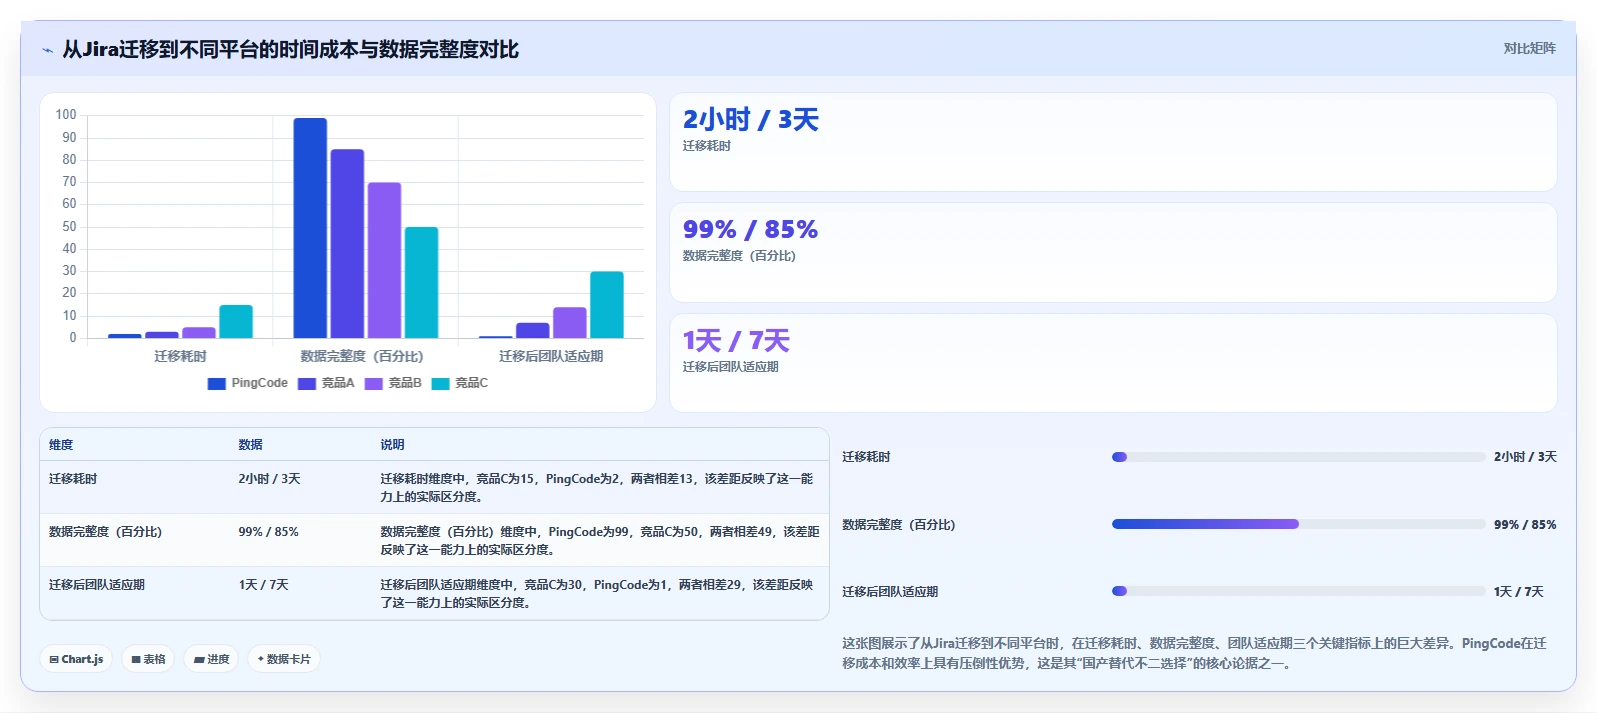1597x713 pixels.
Task: Click the 竞品C bar in 迁移后团队适应期 group
Action: pos(607,305)
